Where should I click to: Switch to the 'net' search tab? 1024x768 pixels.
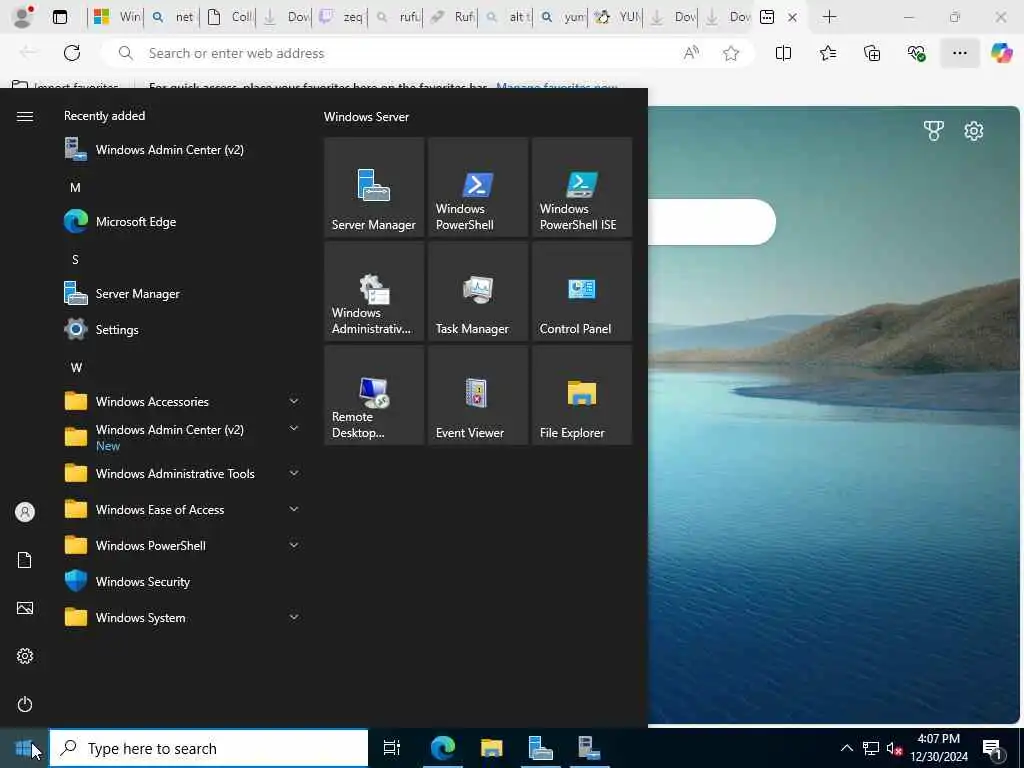click(172, 17)
